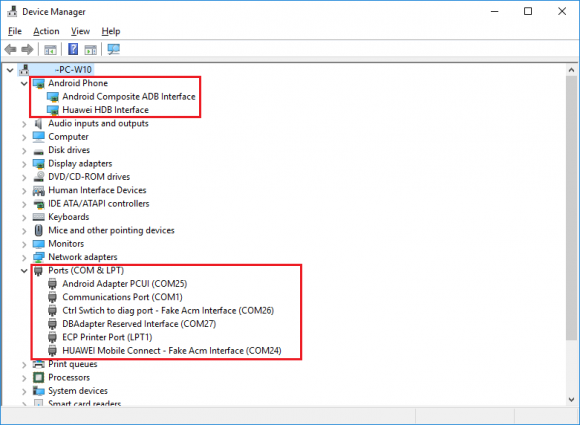Select HUAWEI Mobile Connect - Fake Acm Interface (COM24)
This screenshot has height=425, width=580.
tap(172, 351)
